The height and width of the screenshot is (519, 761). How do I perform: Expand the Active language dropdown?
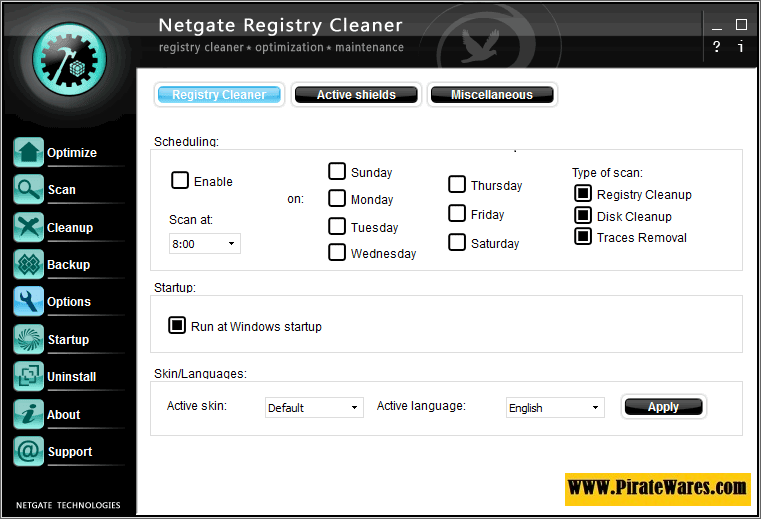(554, 408)
